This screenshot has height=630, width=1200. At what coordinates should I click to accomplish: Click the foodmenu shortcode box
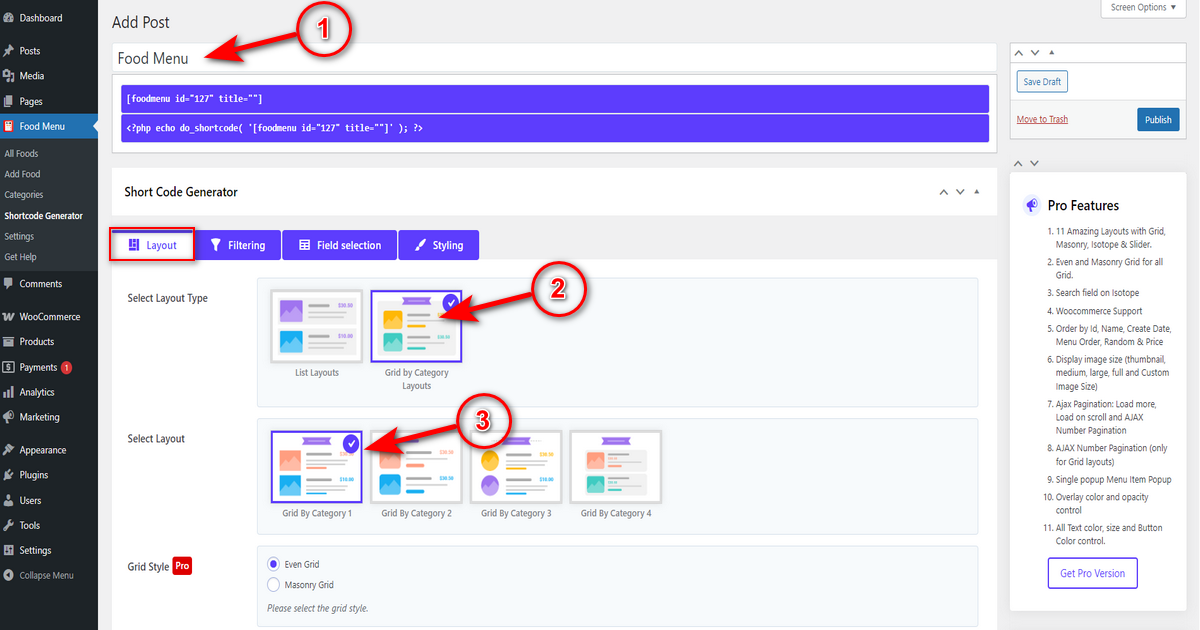click(x=555, y=98)
